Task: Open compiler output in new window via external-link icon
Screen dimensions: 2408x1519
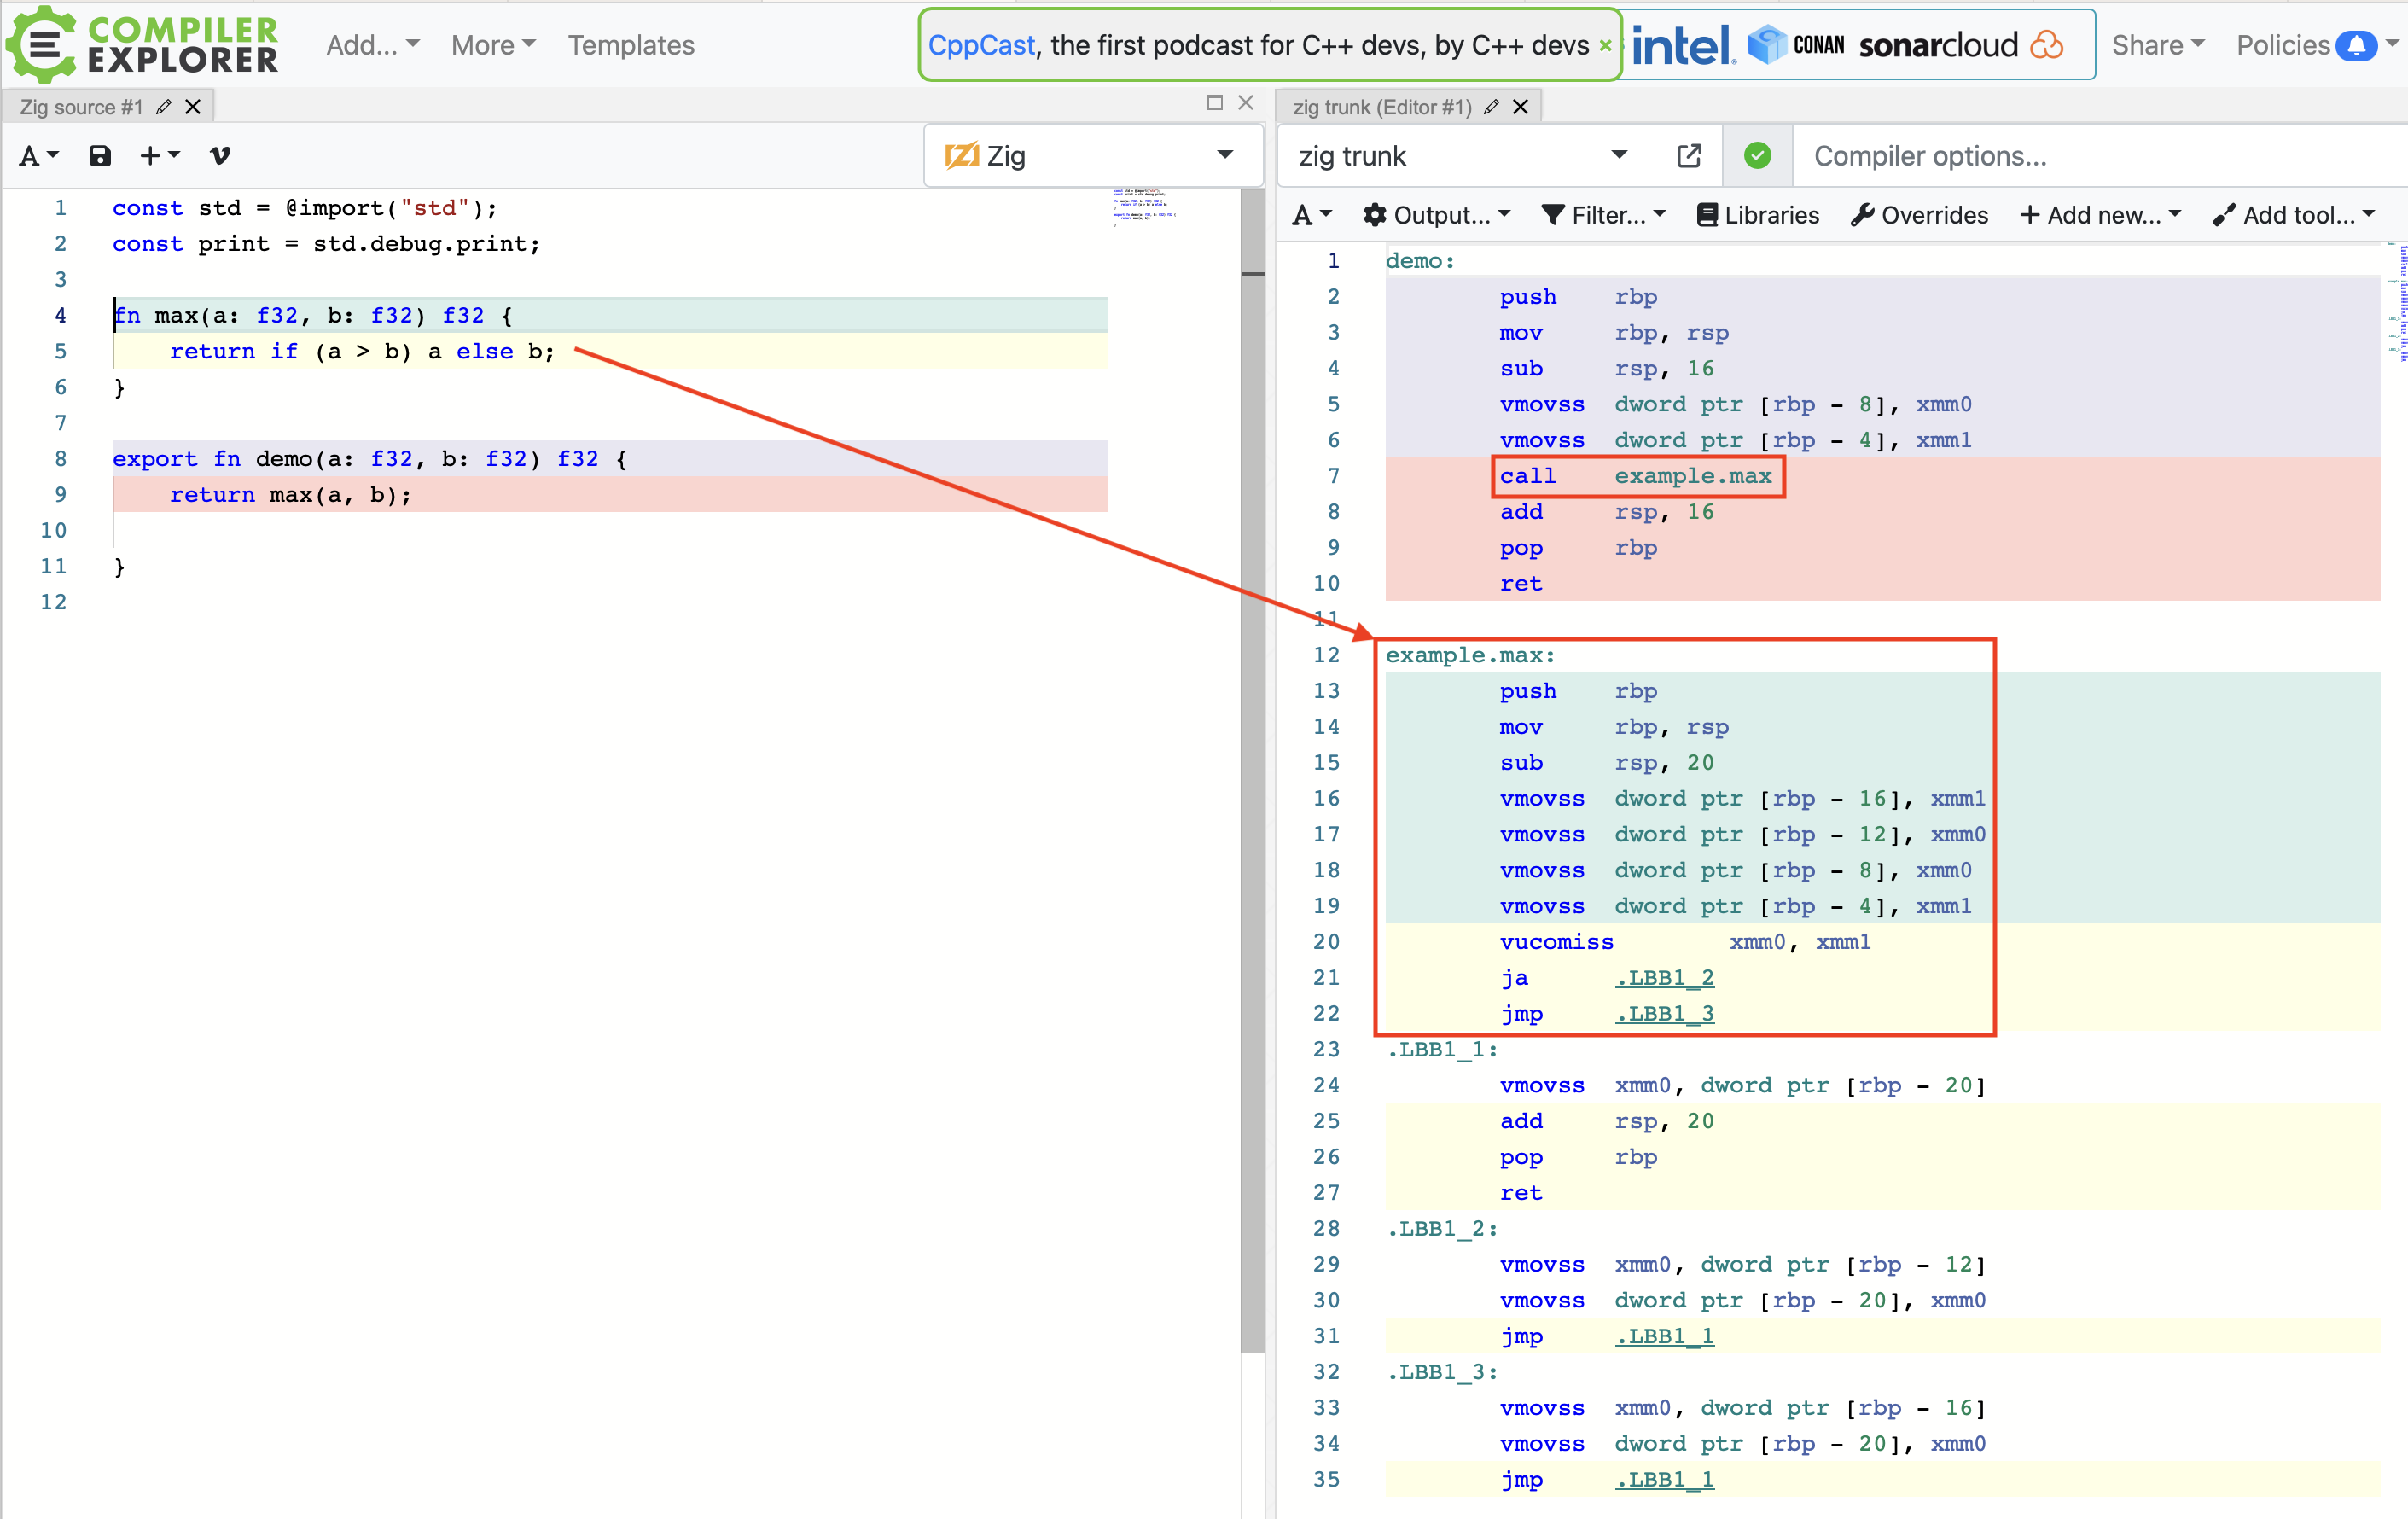Action: (1688, 155)
